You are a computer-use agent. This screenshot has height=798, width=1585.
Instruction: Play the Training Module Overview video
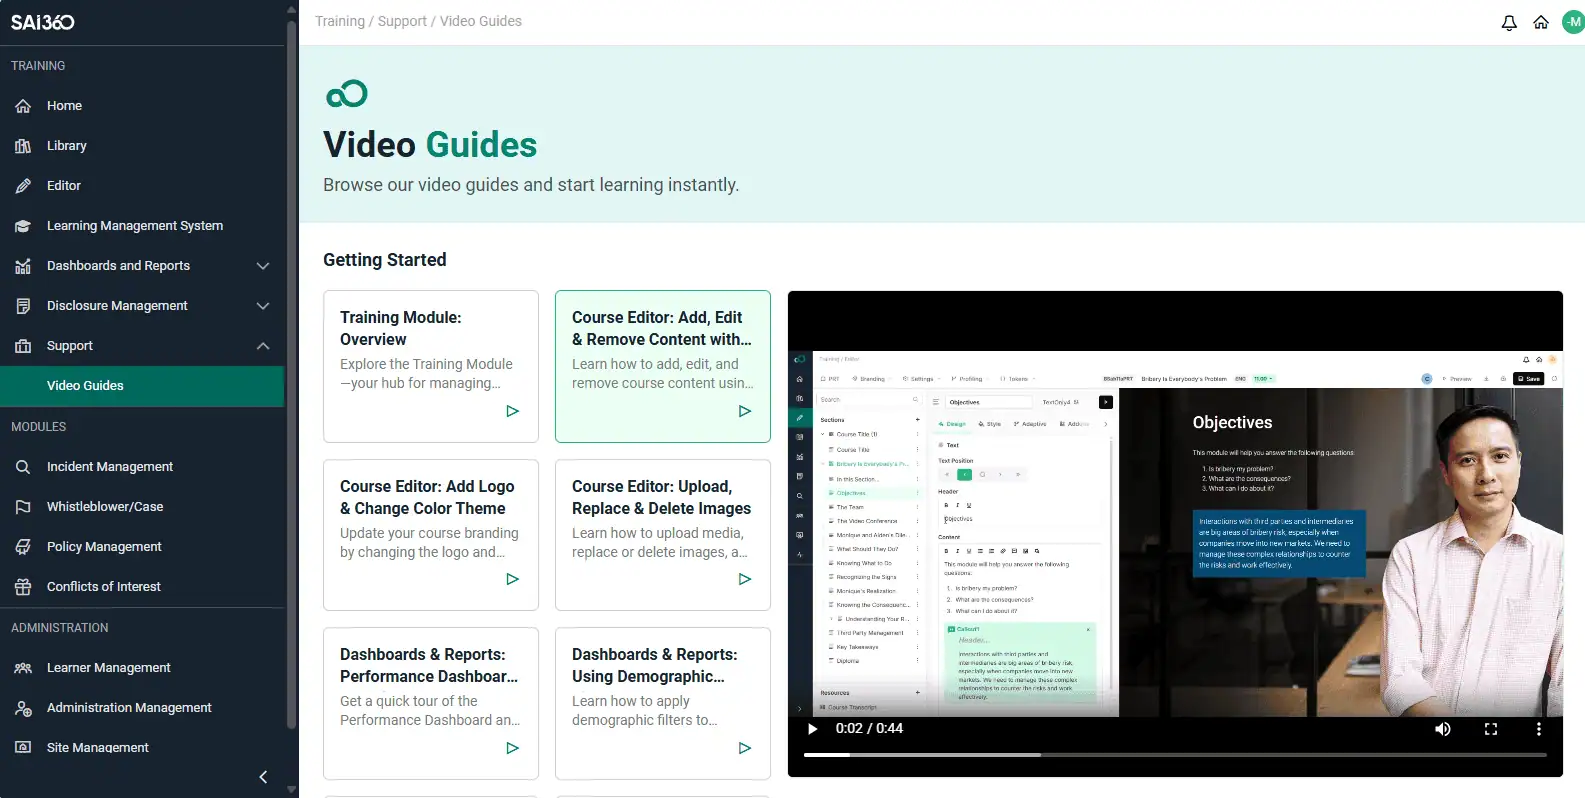[x=512, y=411]
